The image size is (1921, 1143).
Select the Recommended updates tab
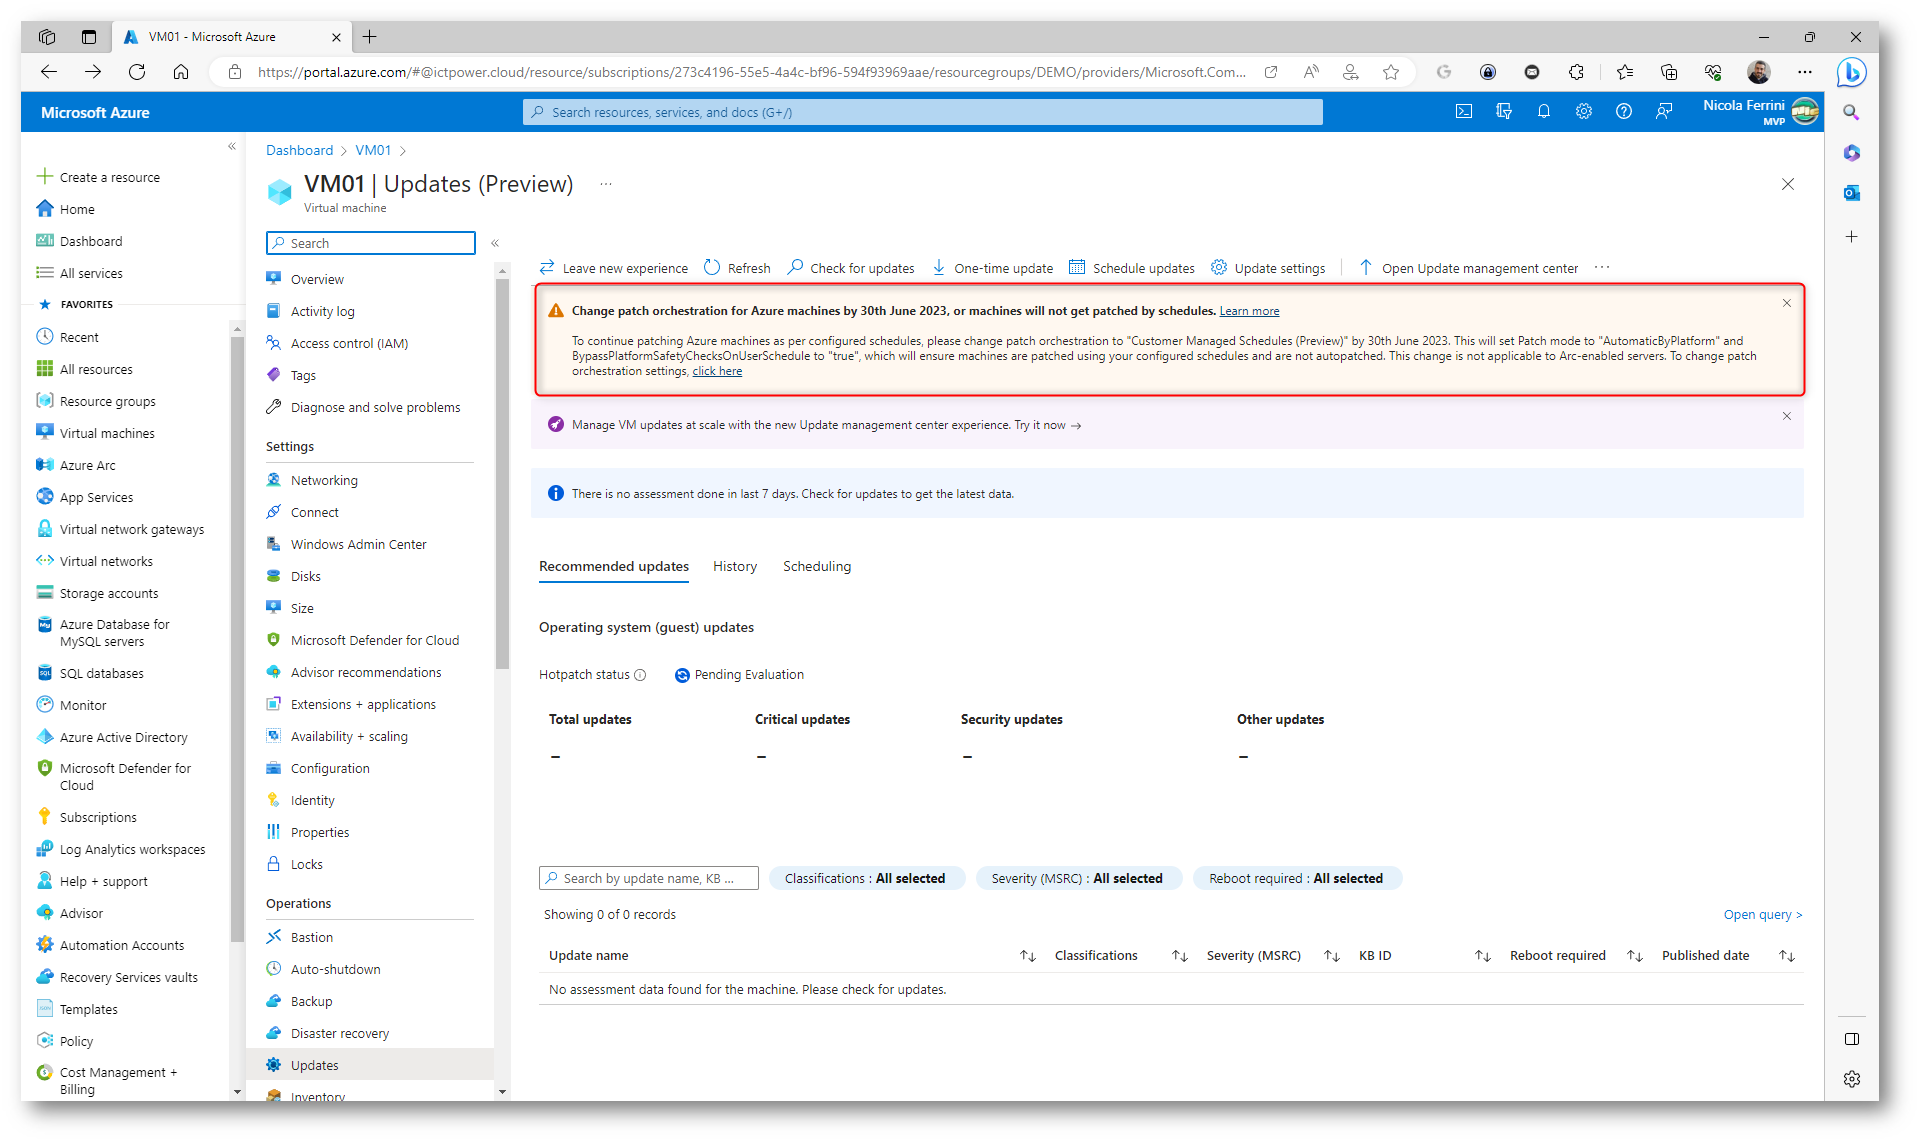click(614, 566)
